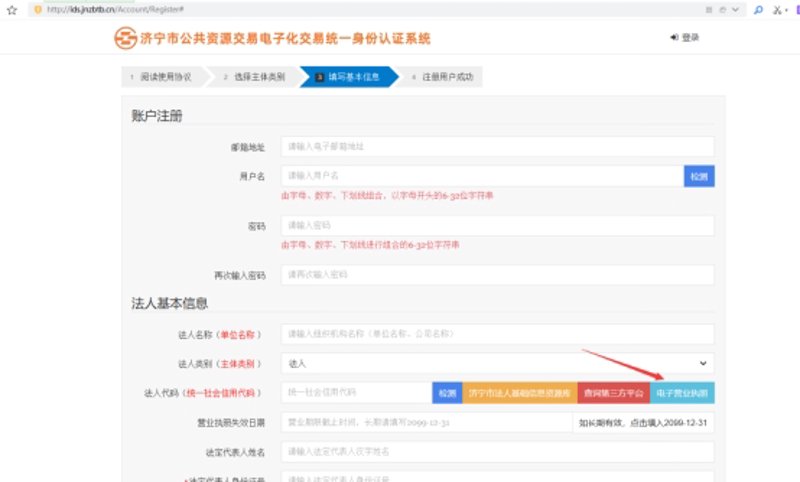Click the orange site logo

tap(126, 38)
